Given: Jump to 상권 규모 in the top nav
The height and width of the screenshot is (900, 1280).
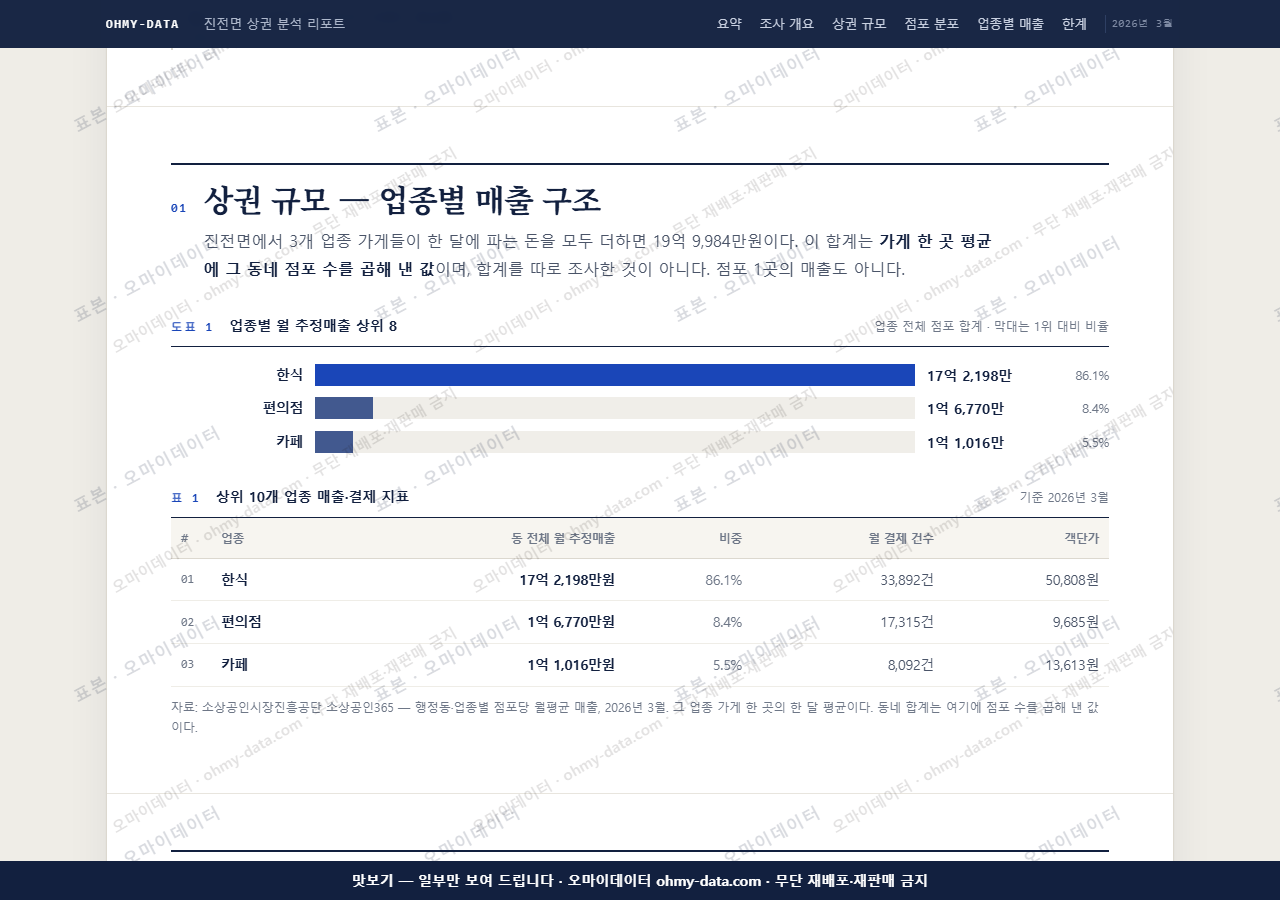Looking at the screenshot, I should pyautogui.click(x=859, y=24).
